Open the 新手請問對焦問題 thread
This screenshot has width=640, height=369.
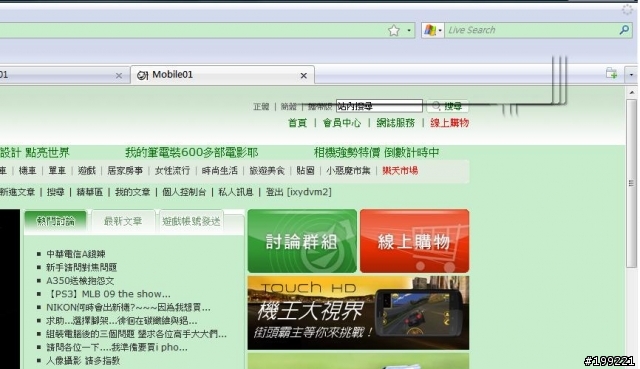point(82,267)
